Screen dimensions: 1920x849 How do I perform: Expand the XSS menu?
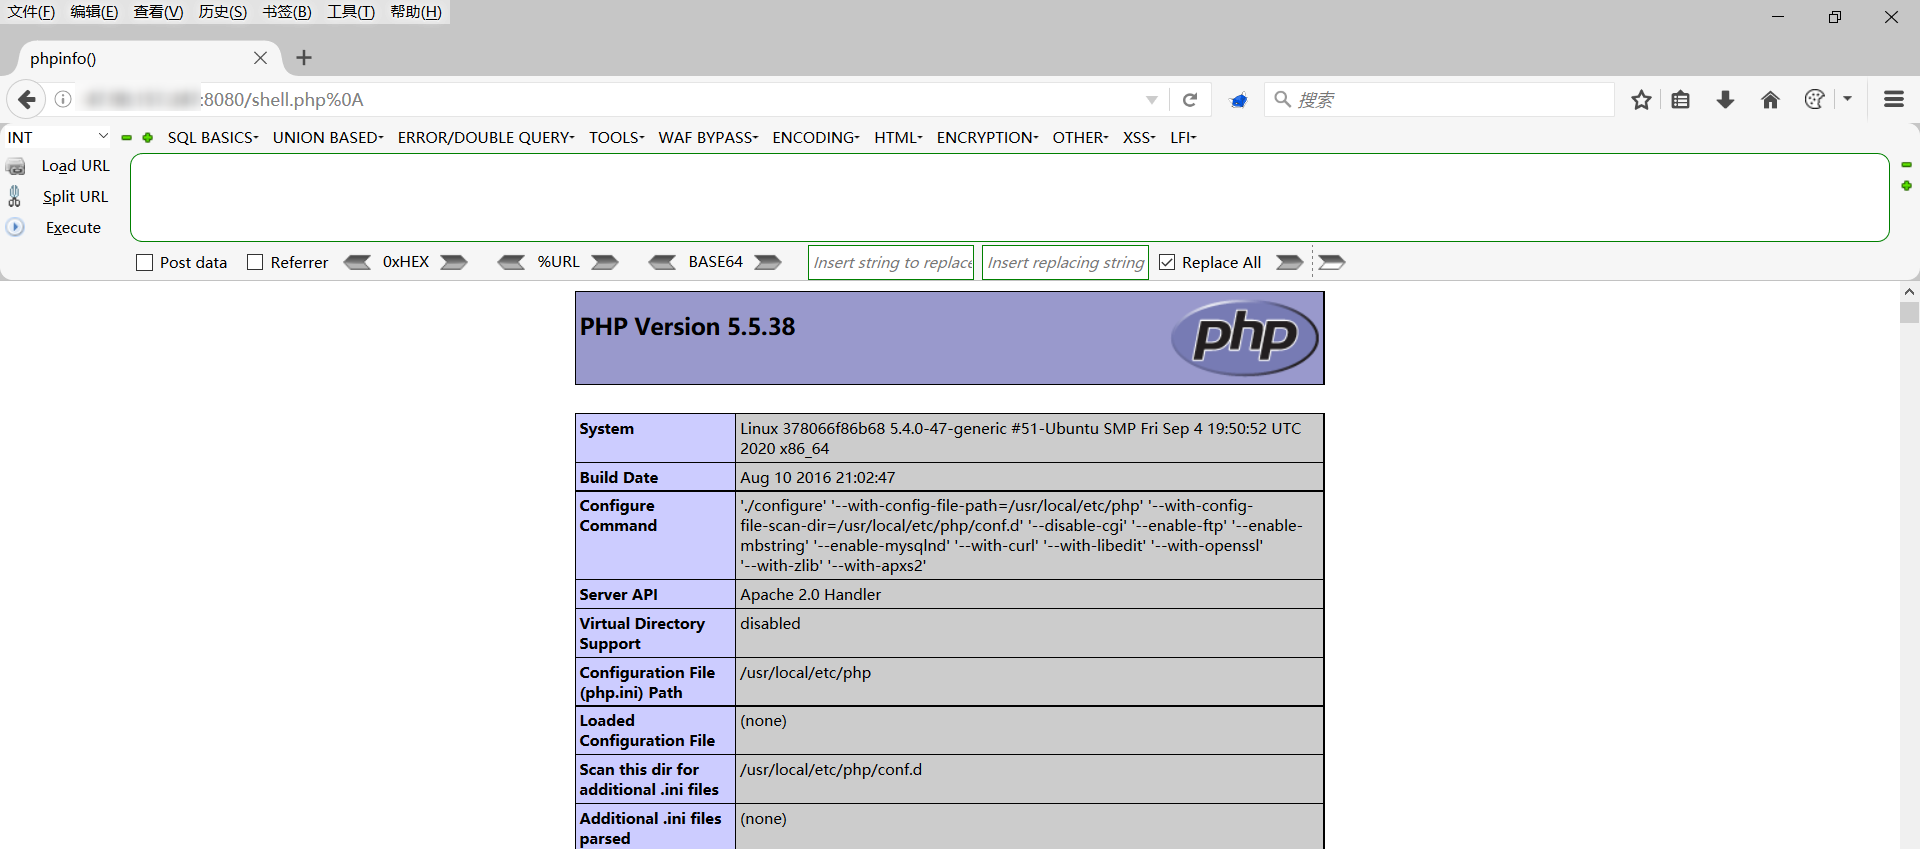(x=1139, y=137)
